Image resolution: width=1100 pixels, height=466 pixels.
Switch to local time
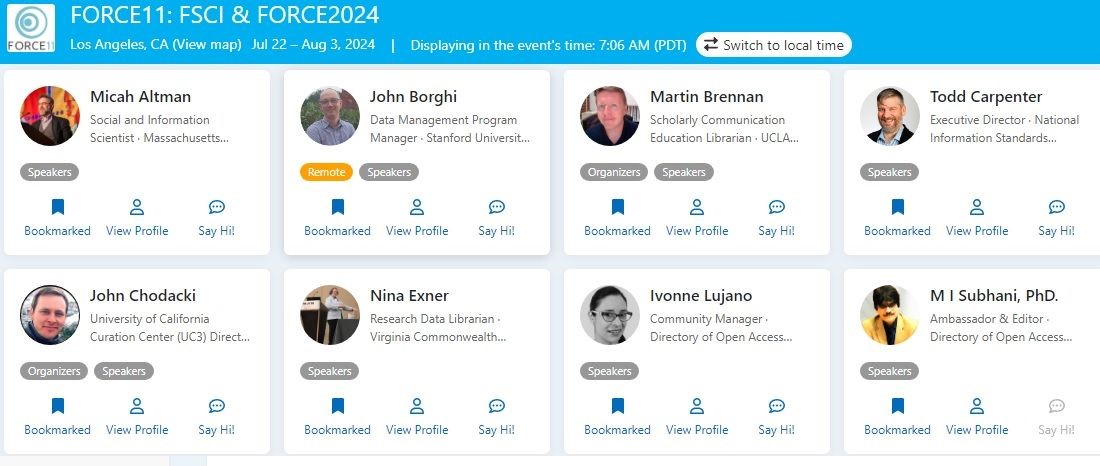(774, 45)
